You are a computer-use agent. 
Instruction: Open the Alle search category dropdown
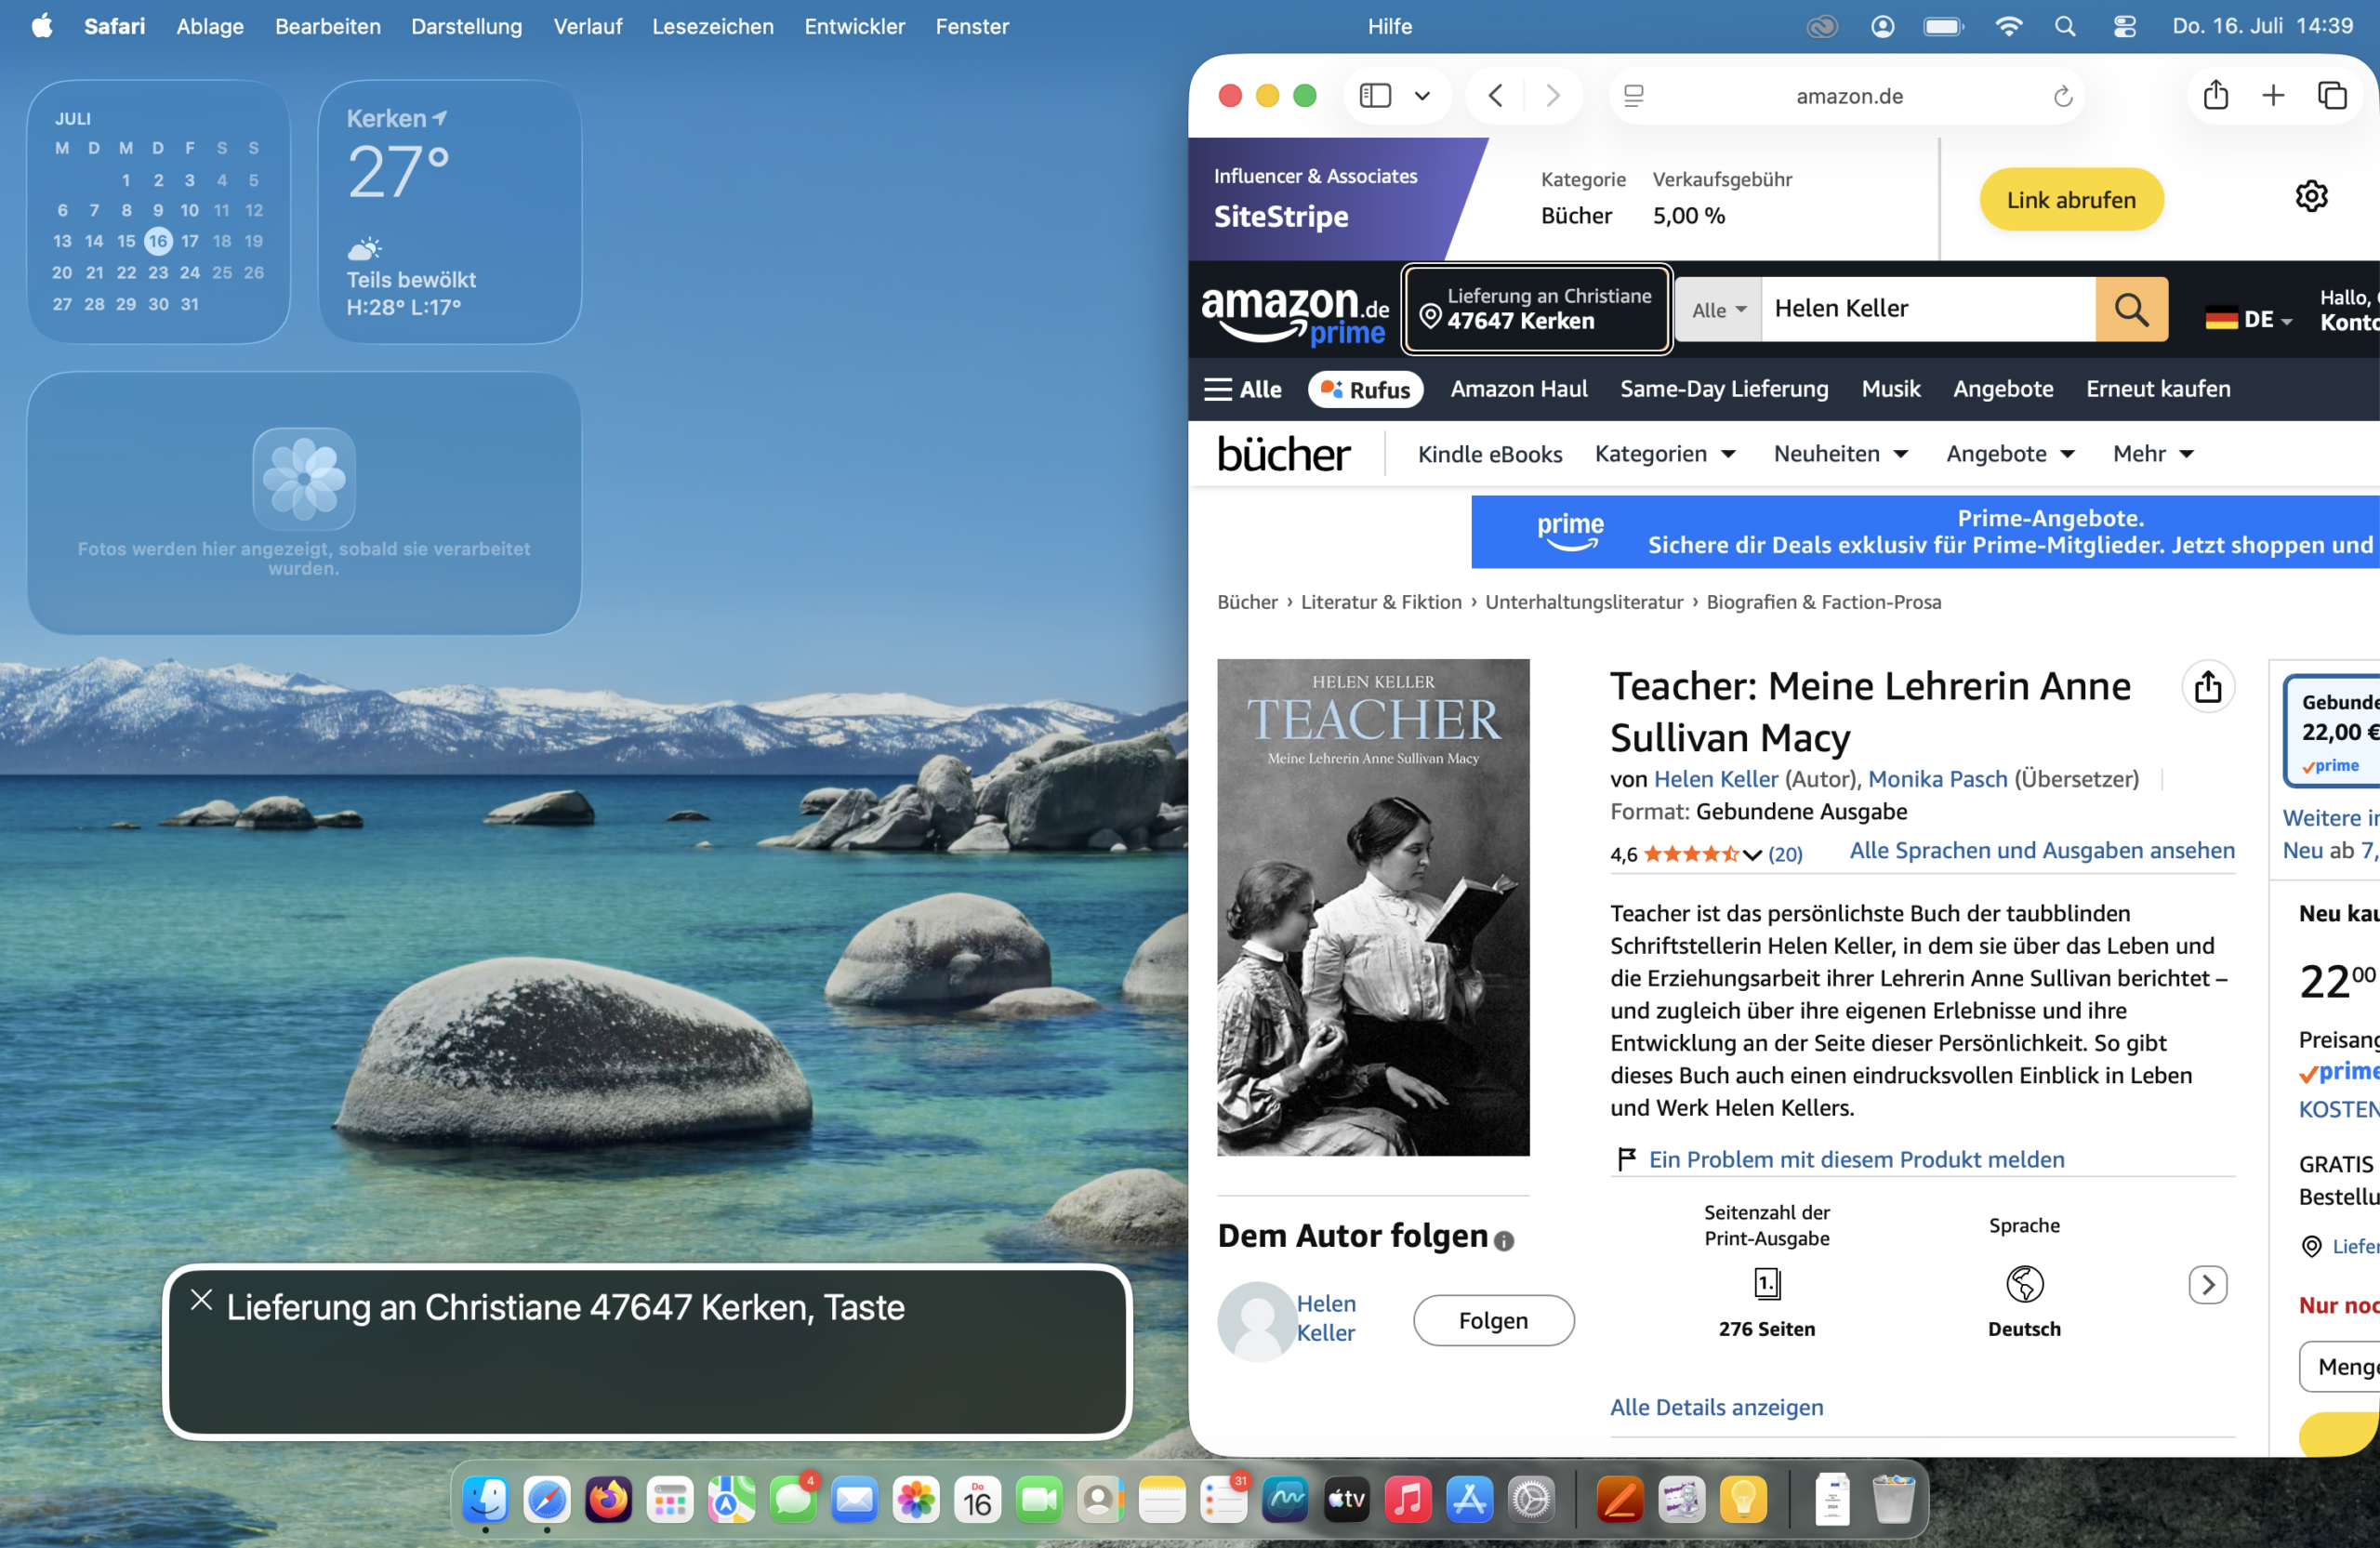point(1719,310)
